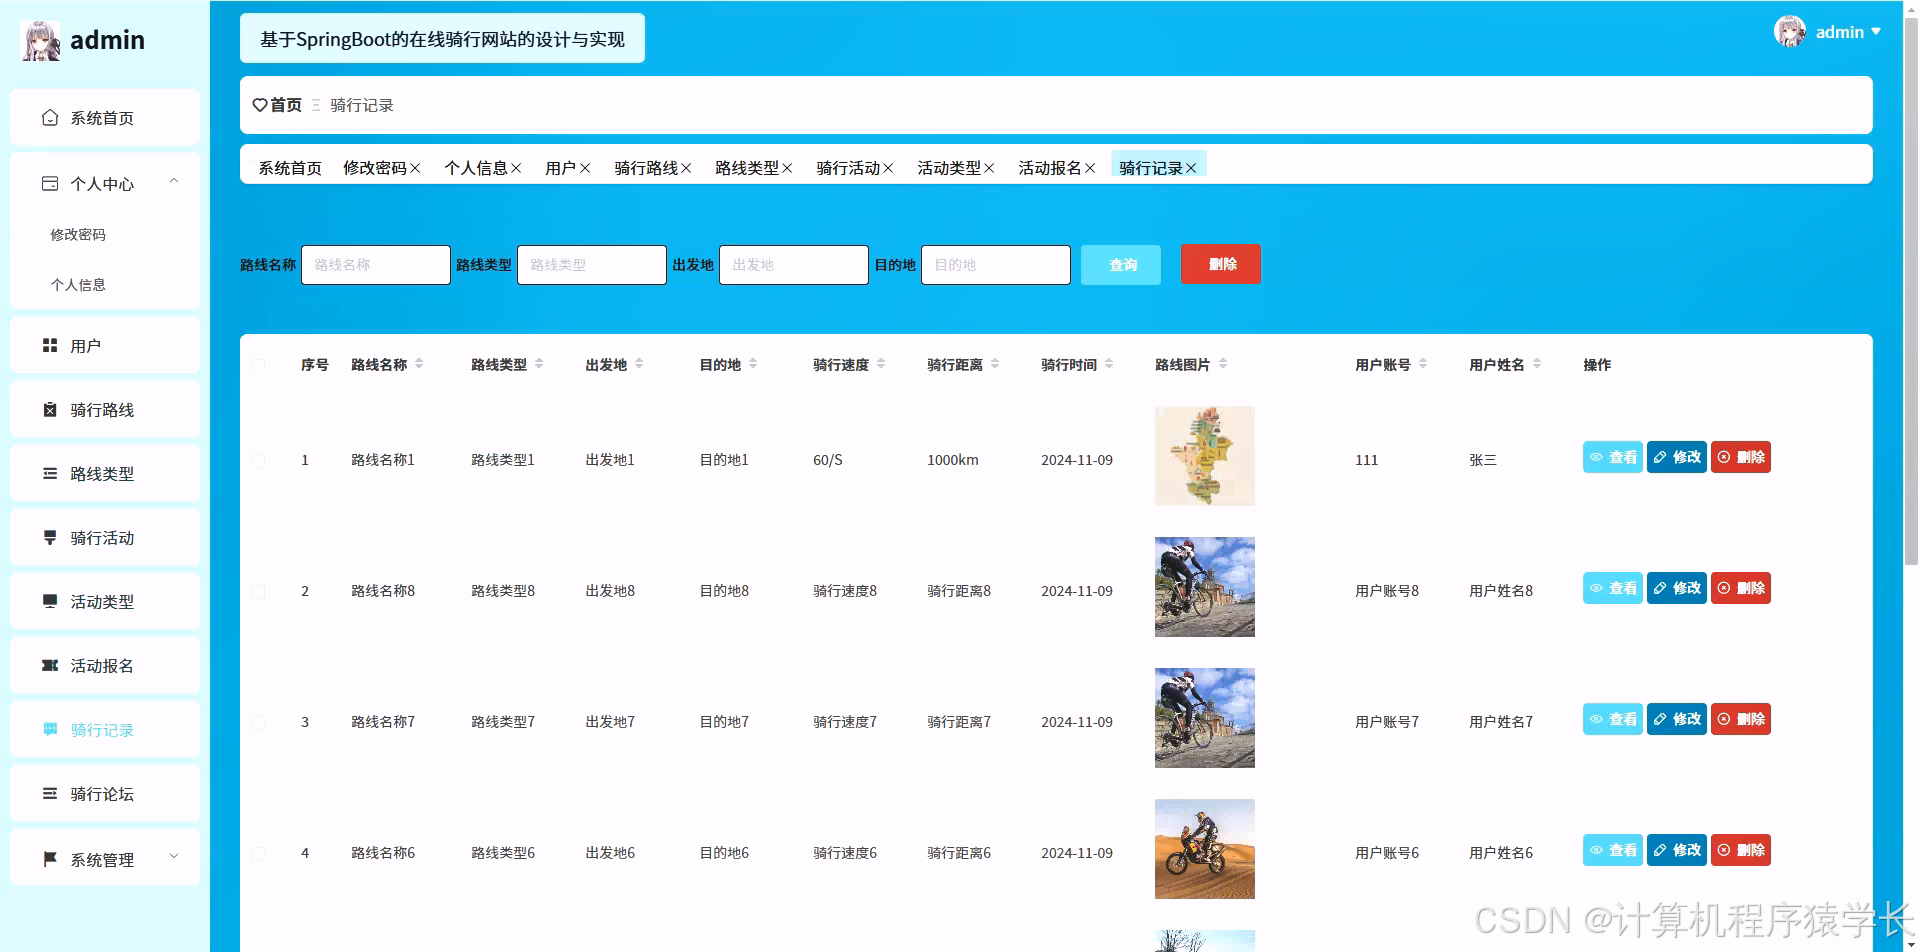Expand the 系统管理 menu
The width and height of the screenshot is (1920, 952).
tap(175, 856)
